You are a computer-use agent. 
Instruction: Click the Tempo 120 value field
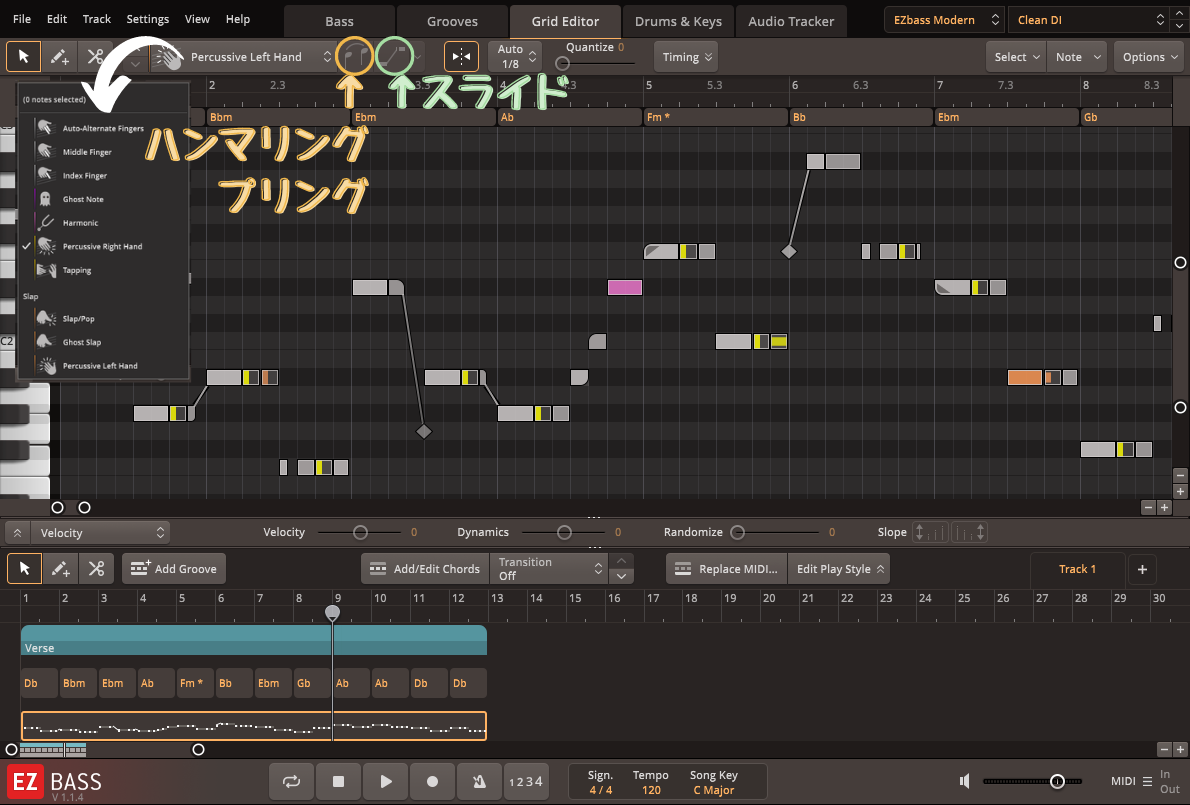(x=651, y=790)
